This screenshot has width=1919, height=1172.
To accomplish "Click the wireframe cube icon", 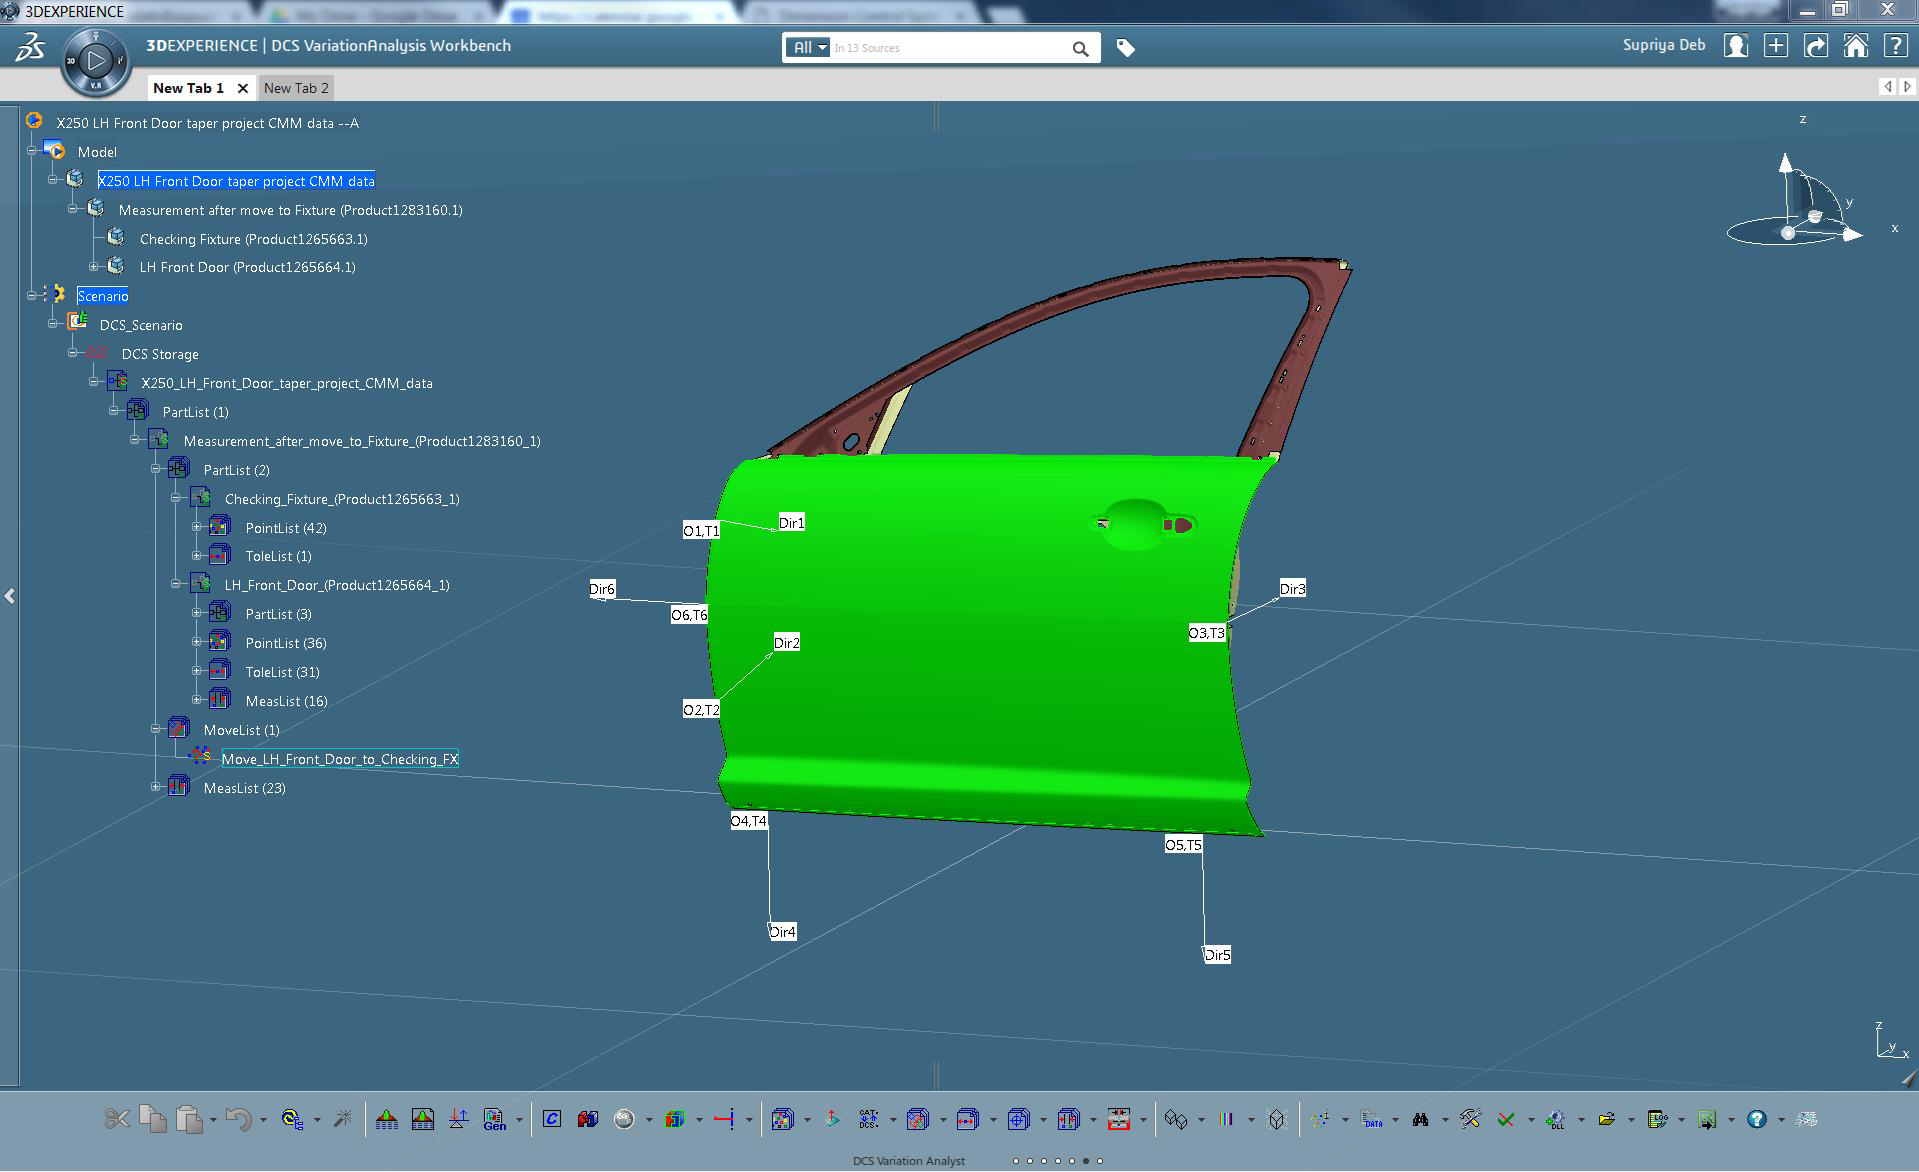I will 1276,1119.
